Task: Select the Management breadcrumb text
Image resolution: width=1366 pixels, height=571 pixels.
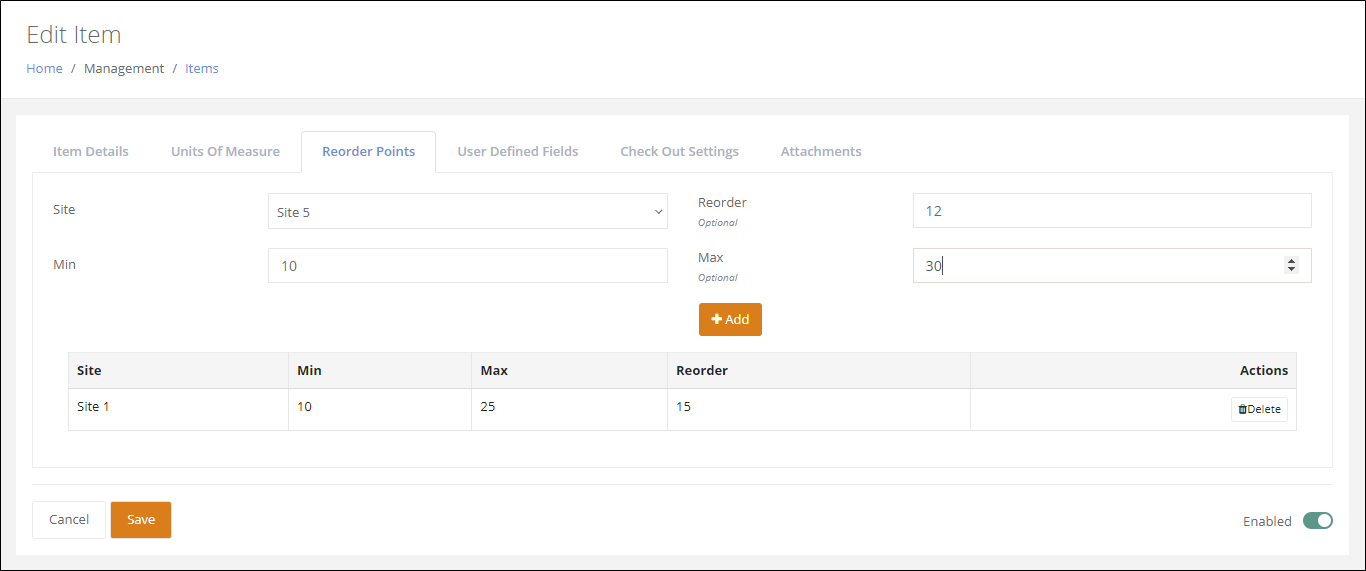Action: (x=124, y=69)
